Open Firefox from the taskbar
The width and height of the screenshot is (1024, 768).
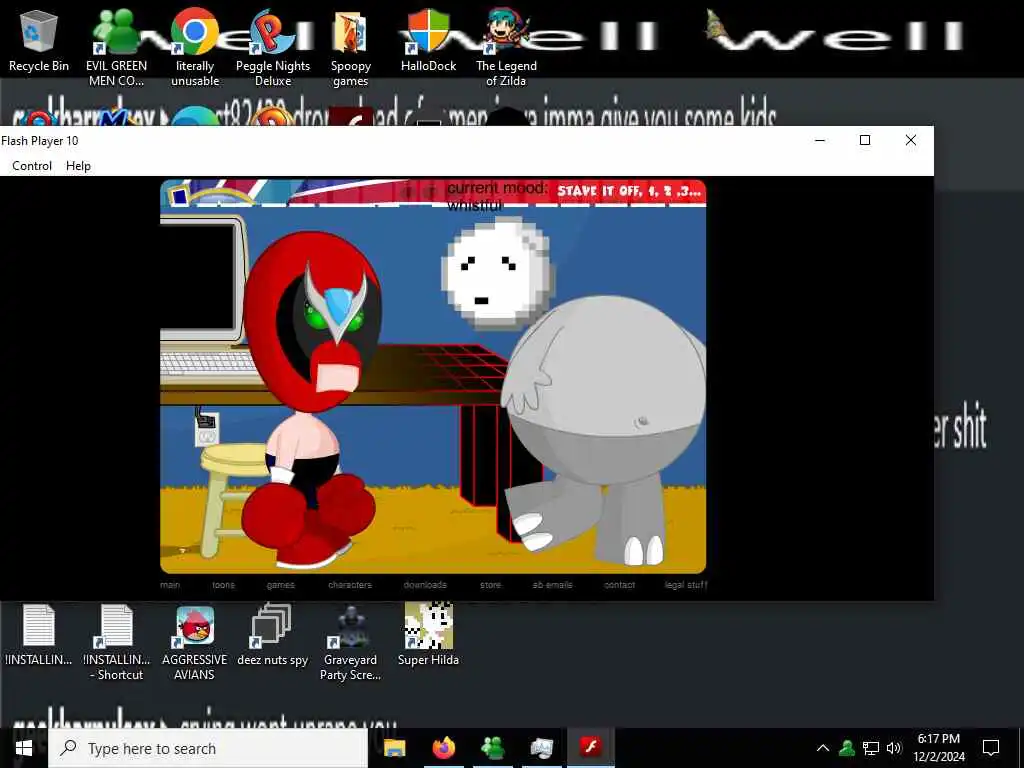[444, 748]
